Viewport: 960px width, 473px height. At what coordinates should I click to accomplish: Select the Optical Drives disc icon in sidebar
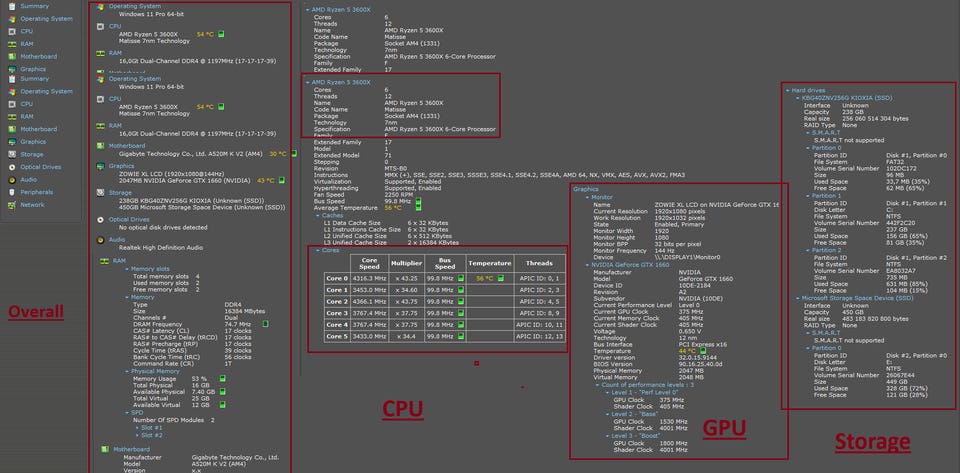point(12,167)
